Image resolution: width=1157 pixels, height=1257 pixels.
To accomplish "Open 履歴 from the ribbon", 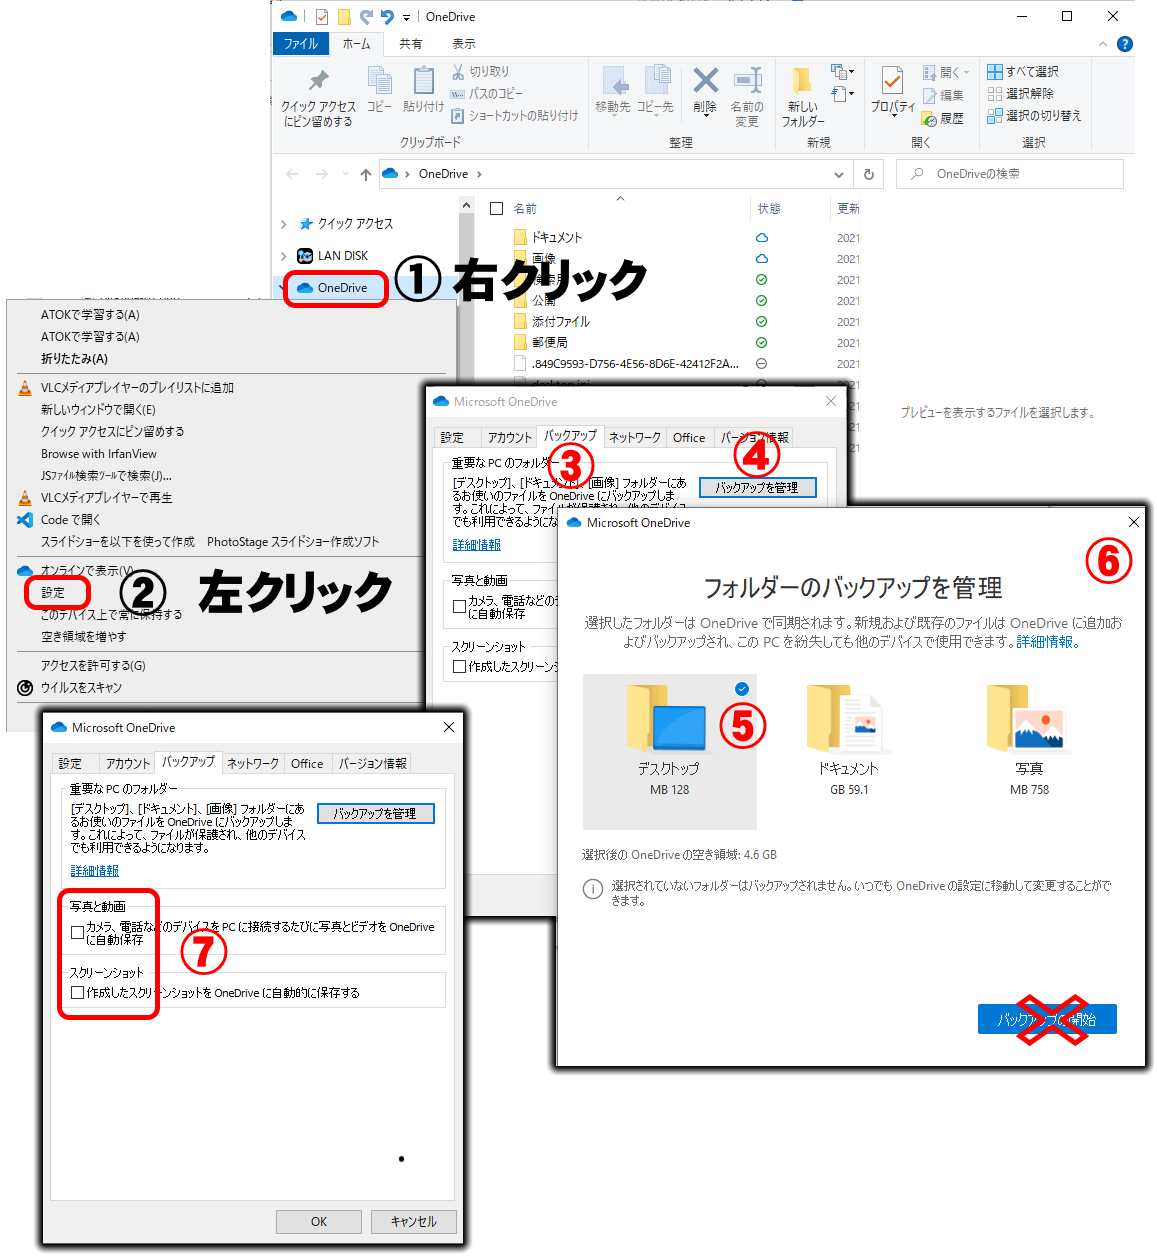I will click(943, 118).
